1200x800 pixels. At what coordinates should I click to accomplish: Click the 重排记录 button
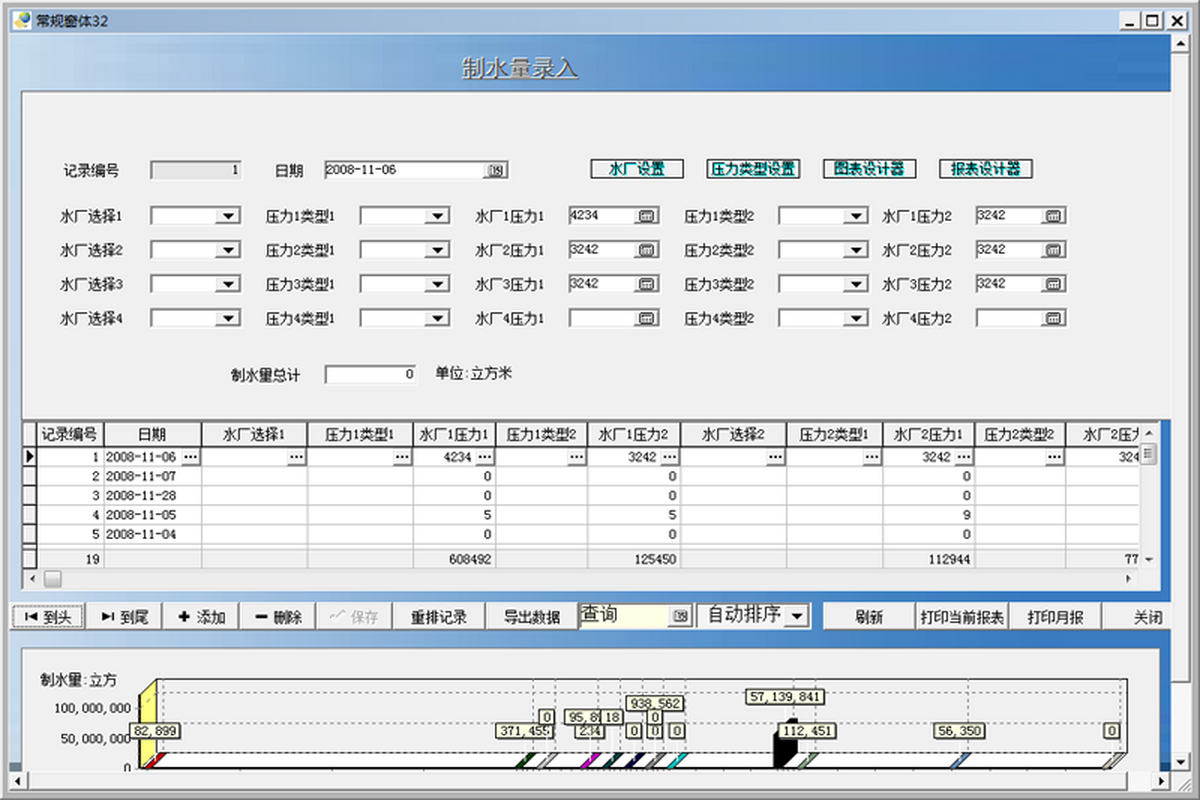[x=438, y=617]
